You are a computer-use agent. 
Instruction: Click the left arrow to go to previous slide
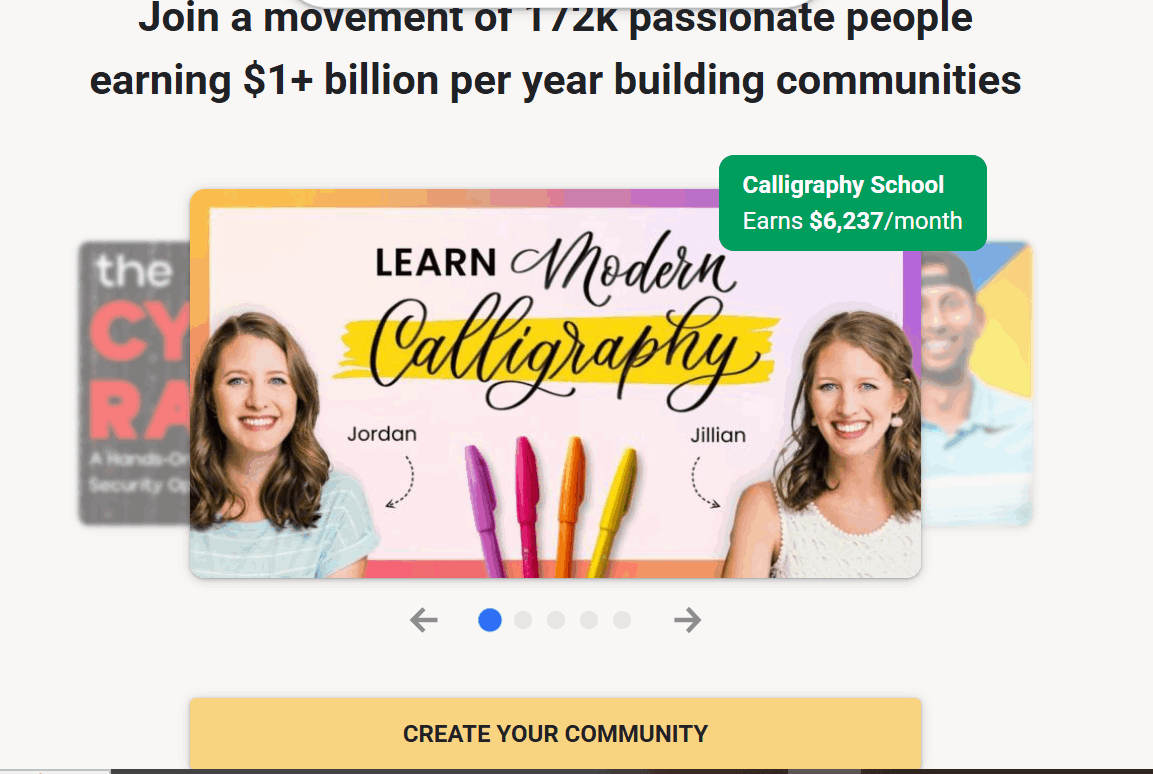point(424,620)
